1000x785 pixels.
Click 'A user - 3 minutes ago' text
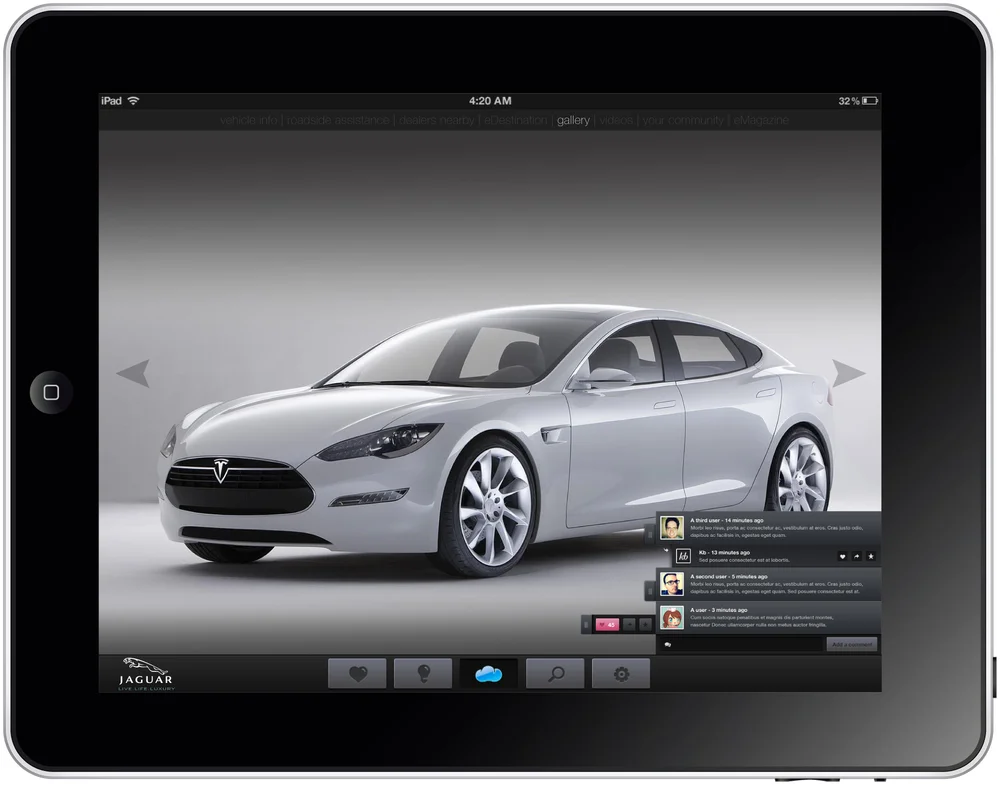[x=718, y=610]
